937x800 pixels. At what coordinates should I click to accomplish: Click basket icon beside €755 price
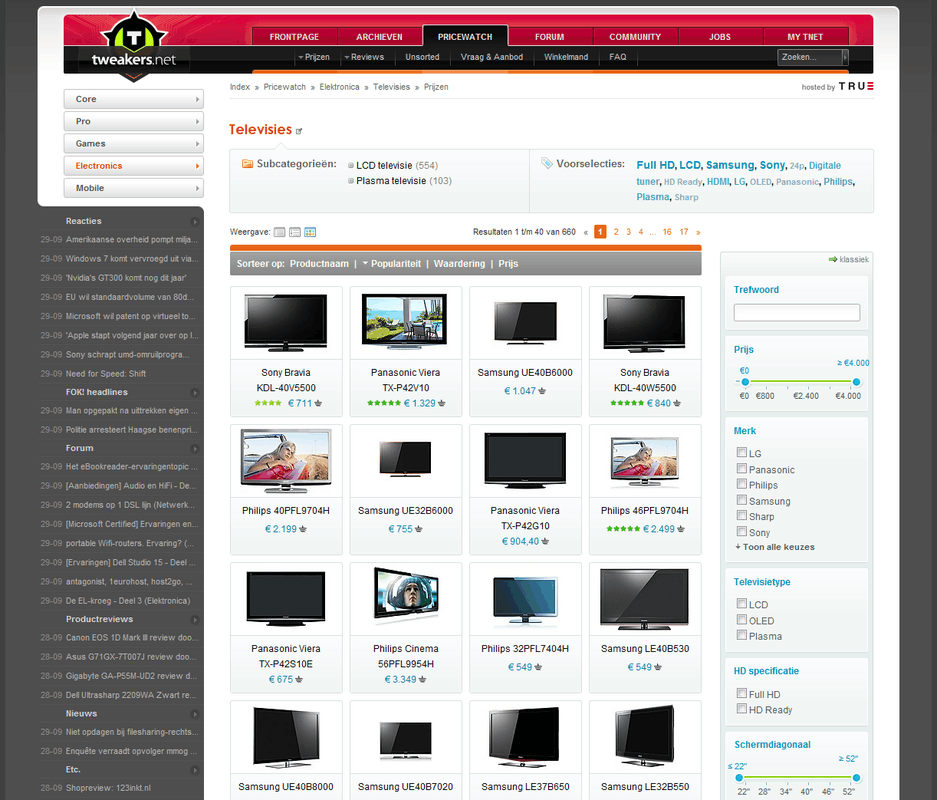(x=418, y=529)
